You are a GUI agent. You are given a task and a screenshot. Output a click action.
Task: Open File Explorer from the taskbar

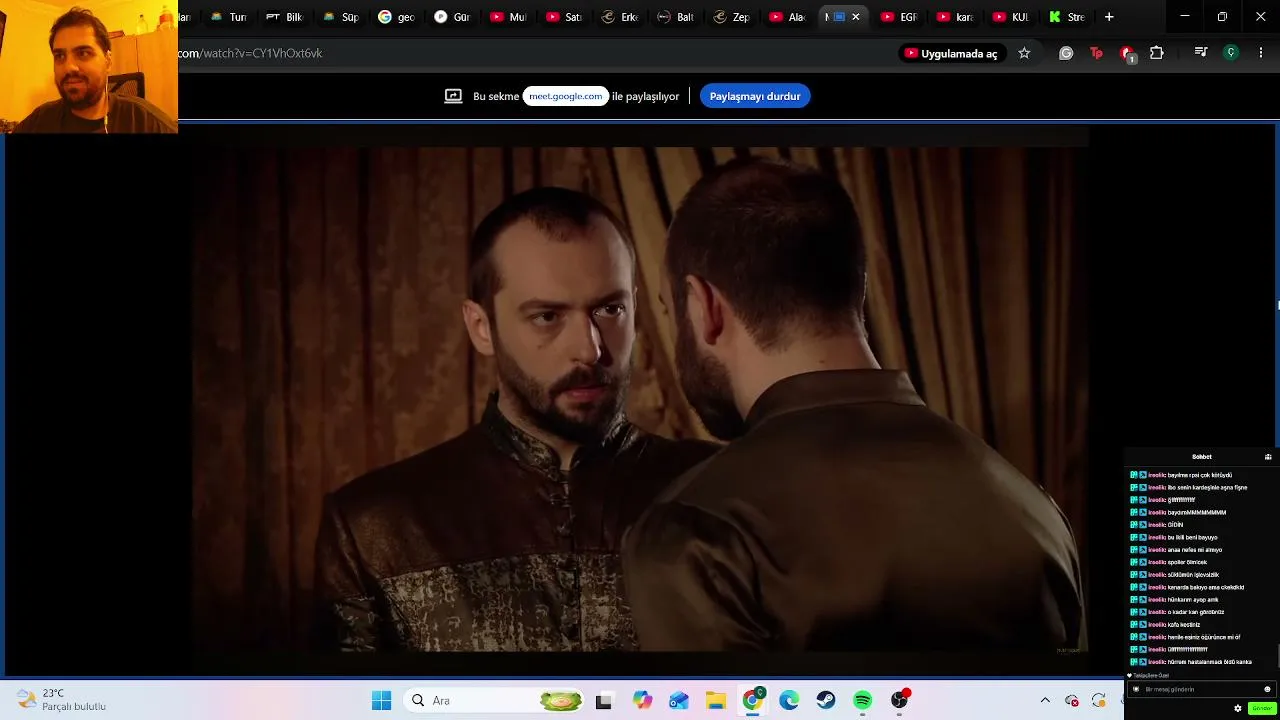715,701
